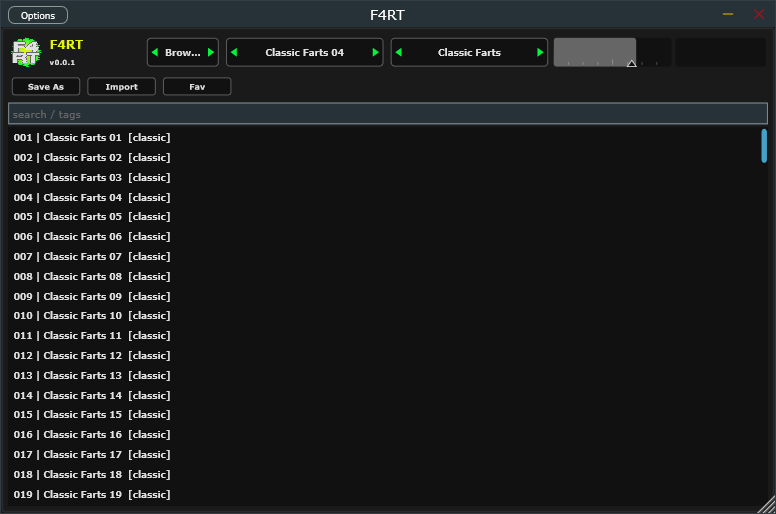Viewport: 776px width, 514px height.
Task: Open the Brow... page selector
Action: click(x=183, y=52)
